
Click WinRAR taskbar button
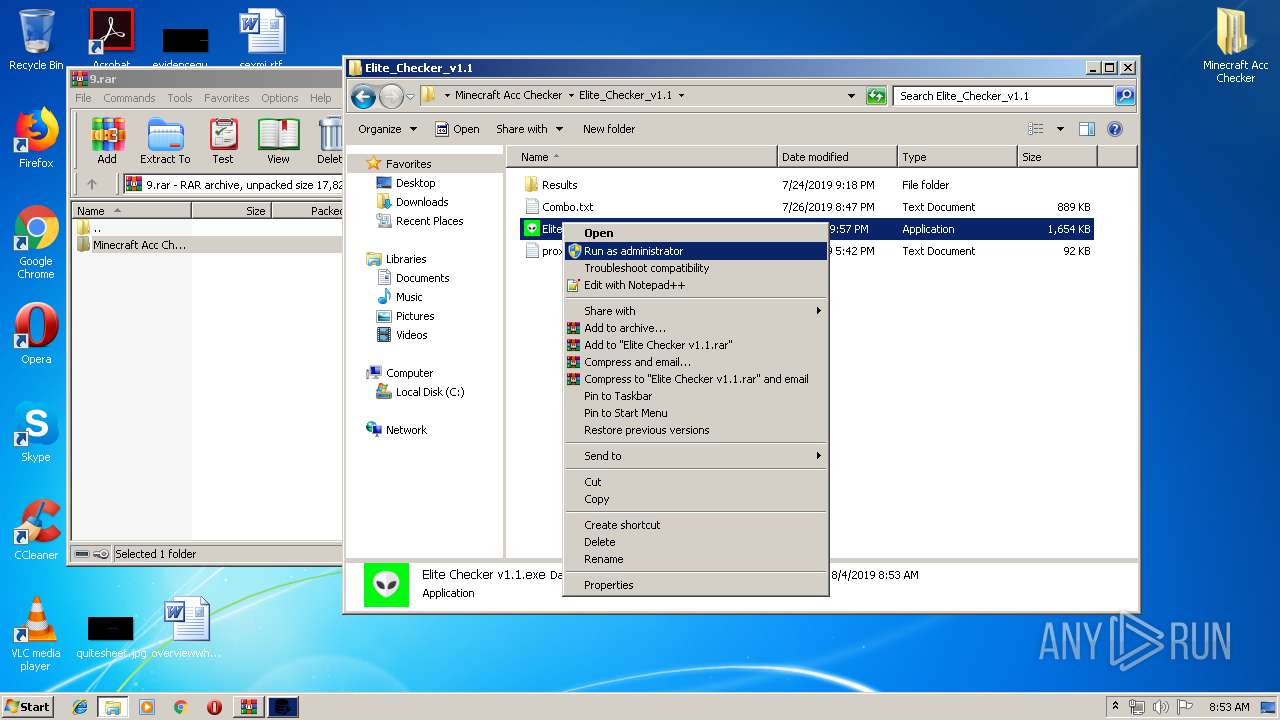click(x=248, y=707)
